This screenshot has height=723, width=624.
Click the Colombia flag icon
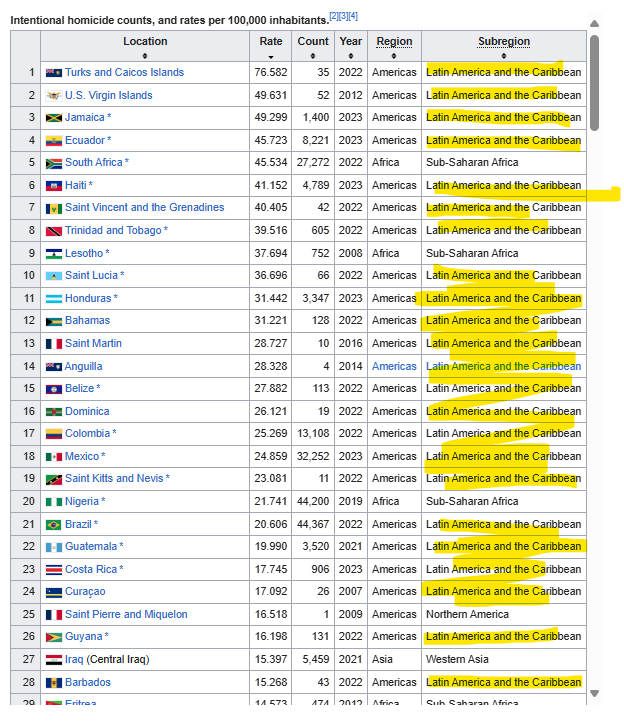[53, 434]
